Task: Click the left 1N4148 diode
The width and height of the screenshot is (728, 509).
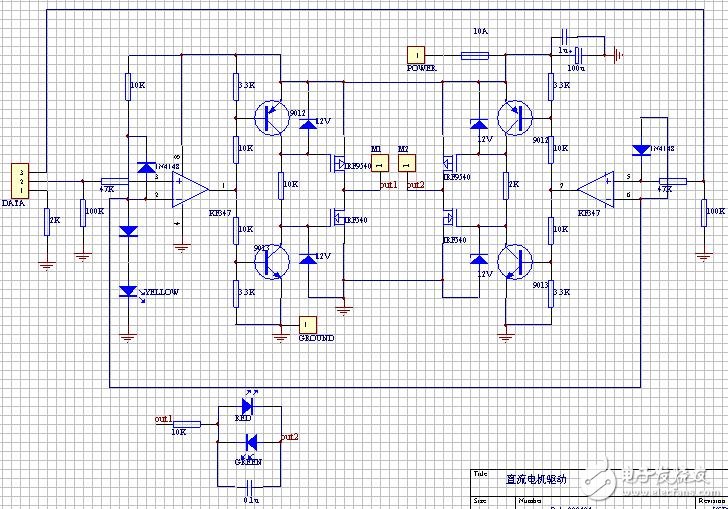Action: 146,168
